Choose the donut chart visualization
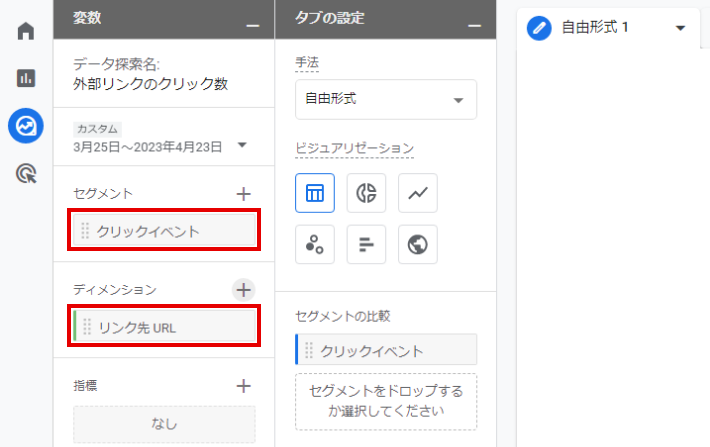This screenshot has width=710, height=447. 366,193
